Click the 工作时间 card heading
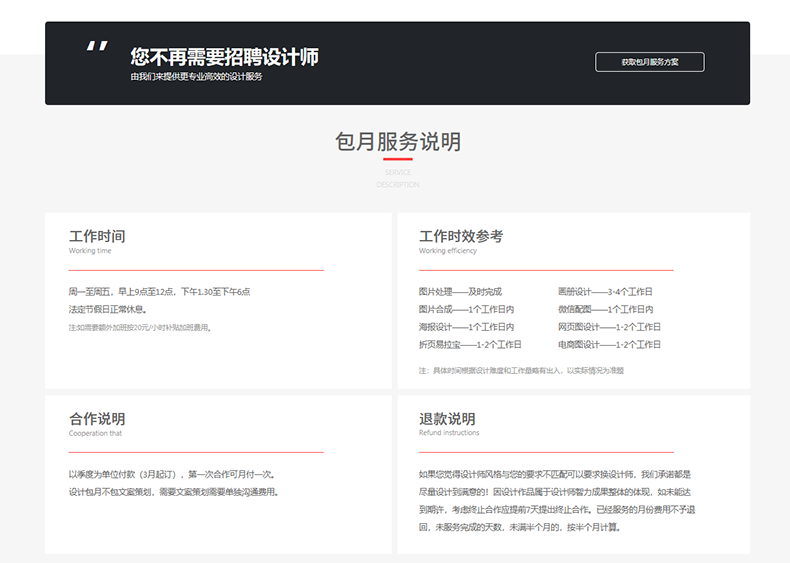This screenshot has width=790, height=563. pyautogui.click(x=97, y=236)
